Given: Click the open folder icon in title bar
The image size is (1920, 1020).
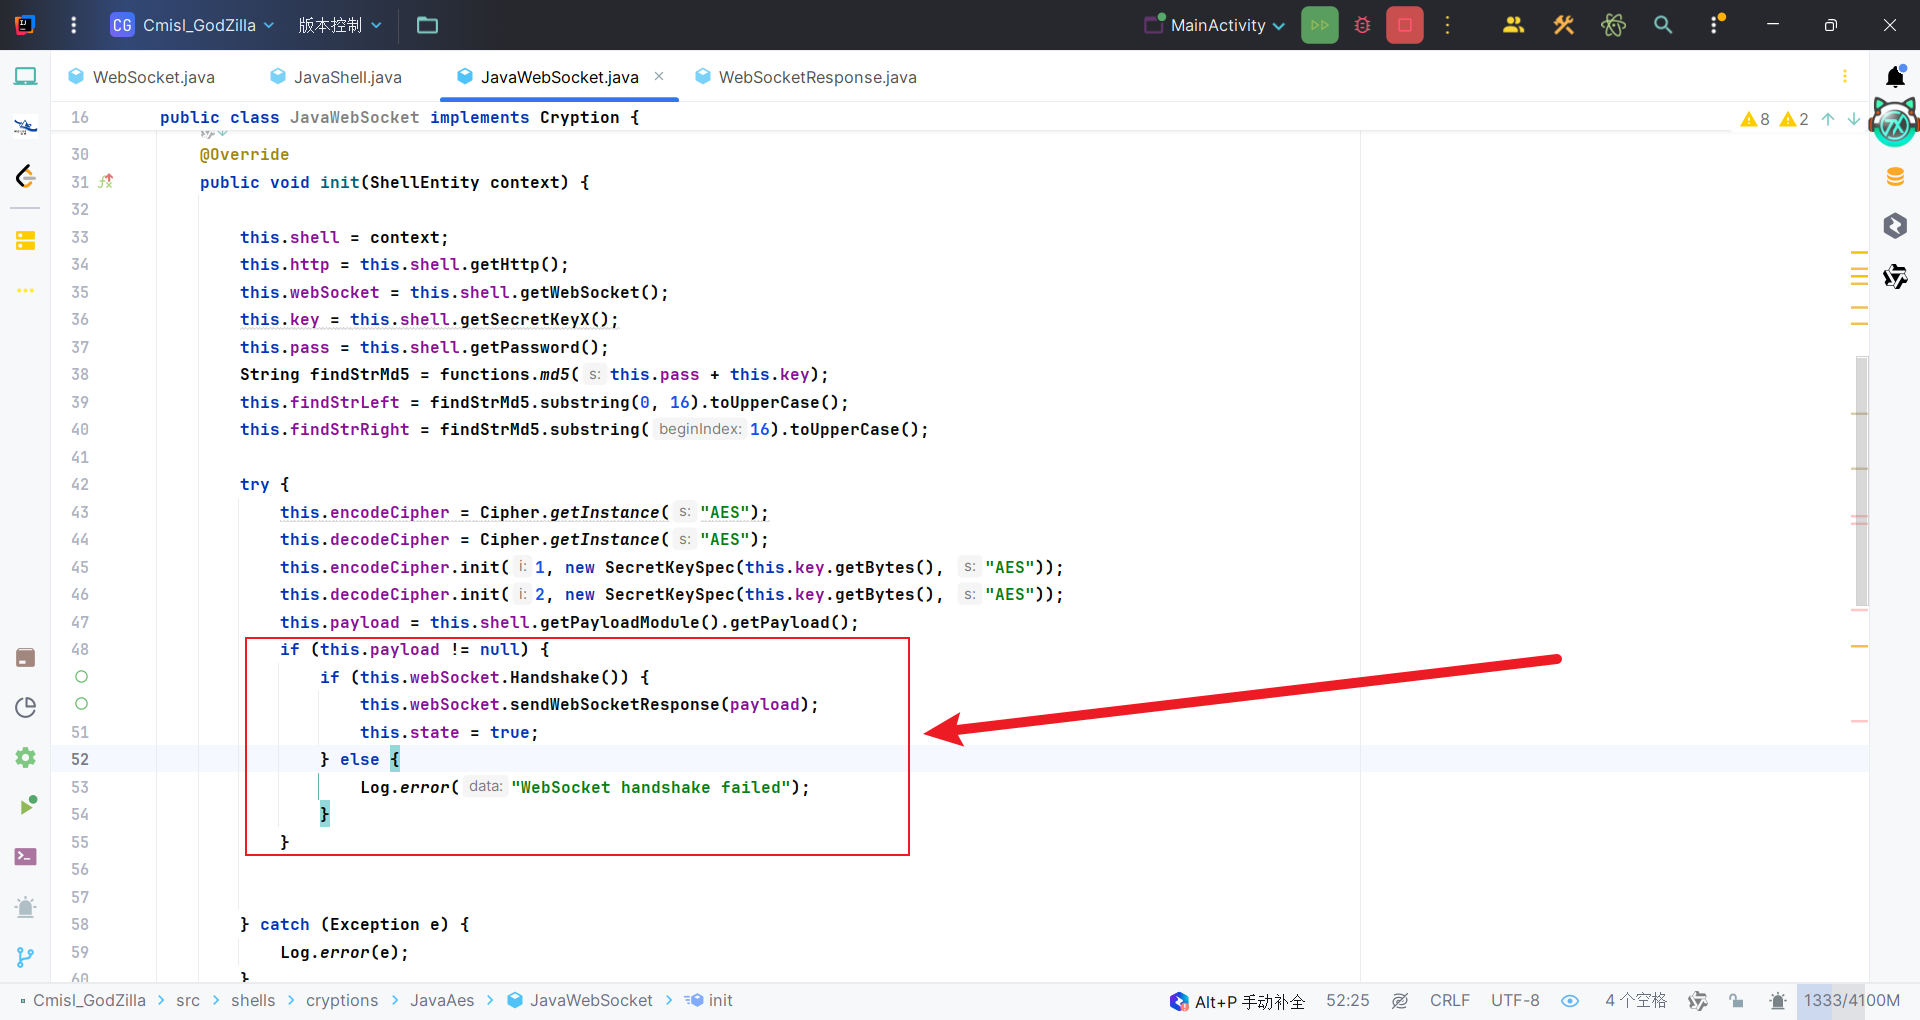Looking at the screenshot, I should (x=427, y=25).
